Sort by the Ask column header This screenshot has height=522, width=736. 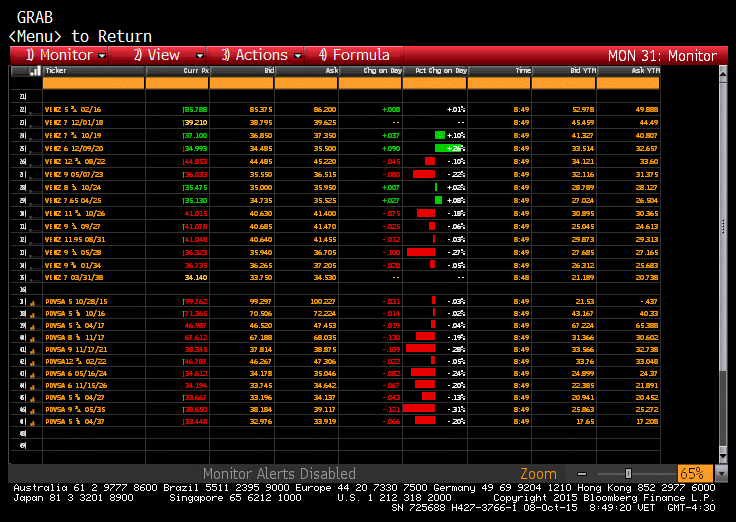306,71
